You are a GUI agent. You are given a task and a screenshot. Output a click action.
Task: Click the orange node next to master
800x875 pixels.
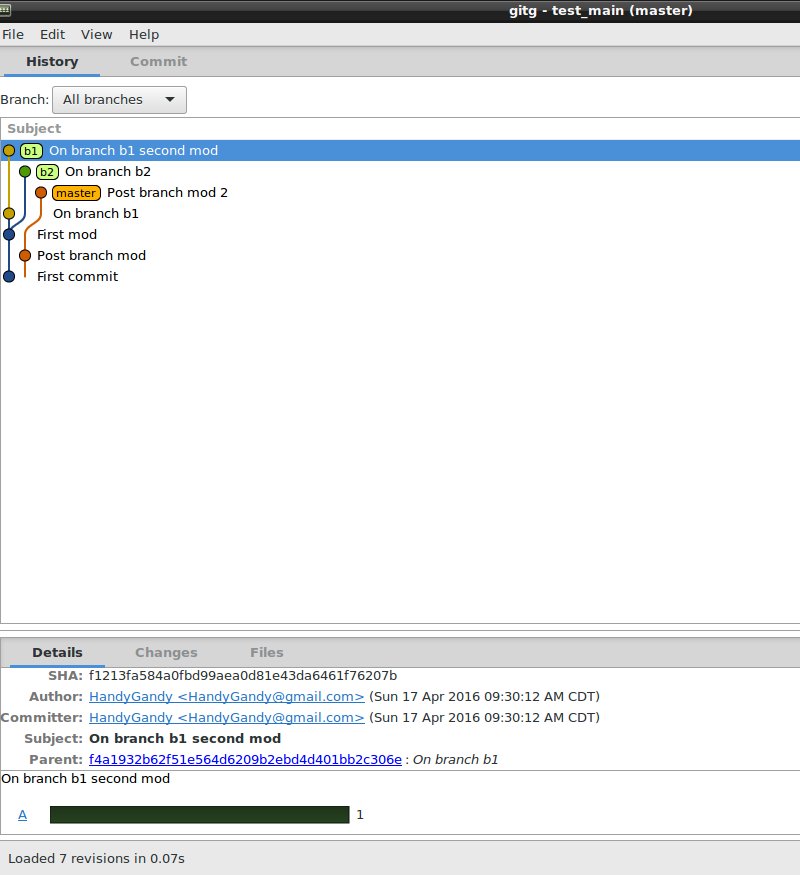41,193
